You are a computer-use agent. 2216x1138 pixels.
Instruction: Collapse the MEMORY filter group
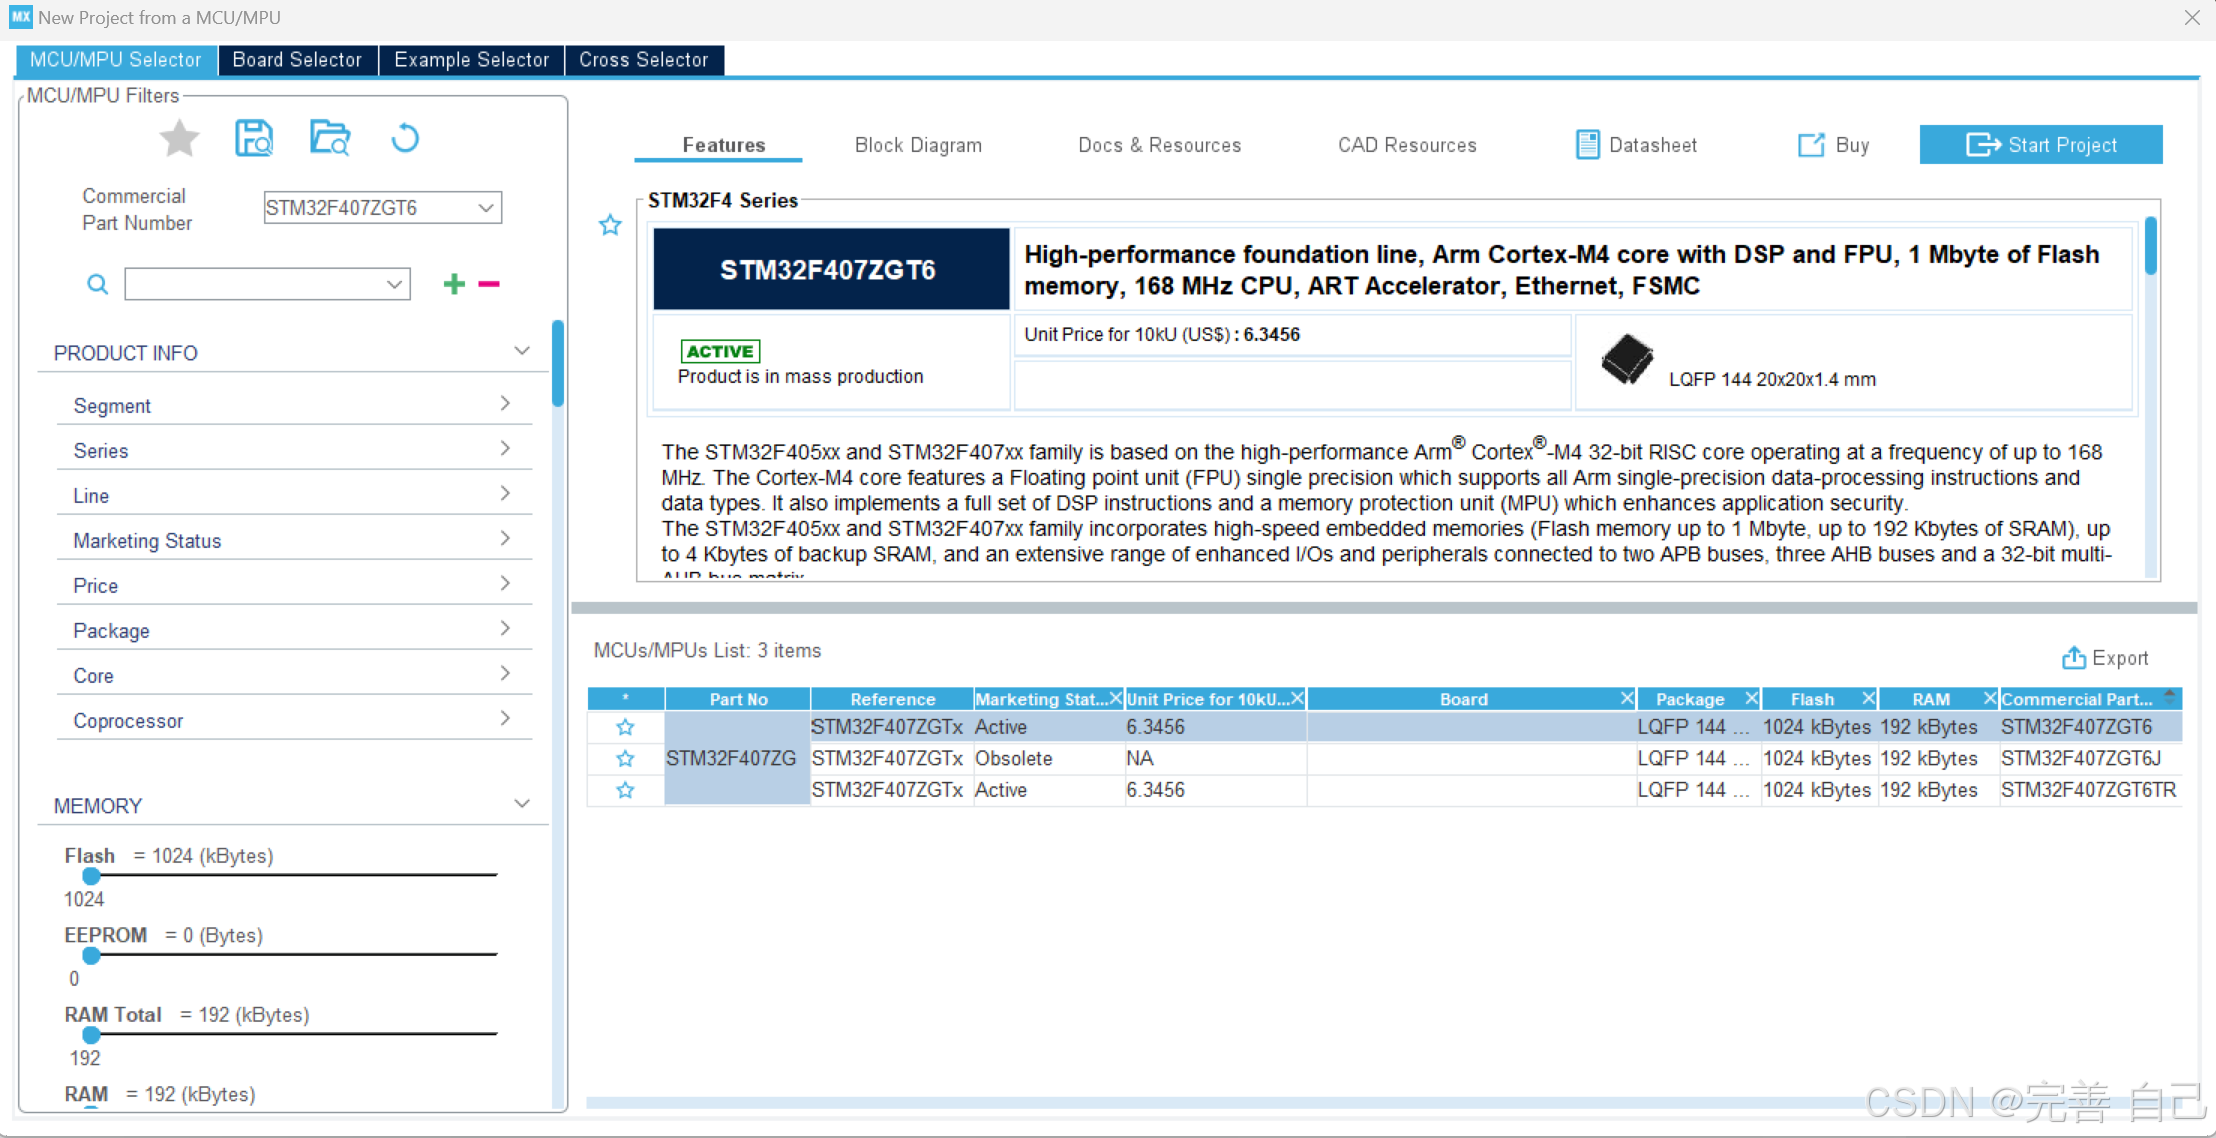(x=522, y=804)
